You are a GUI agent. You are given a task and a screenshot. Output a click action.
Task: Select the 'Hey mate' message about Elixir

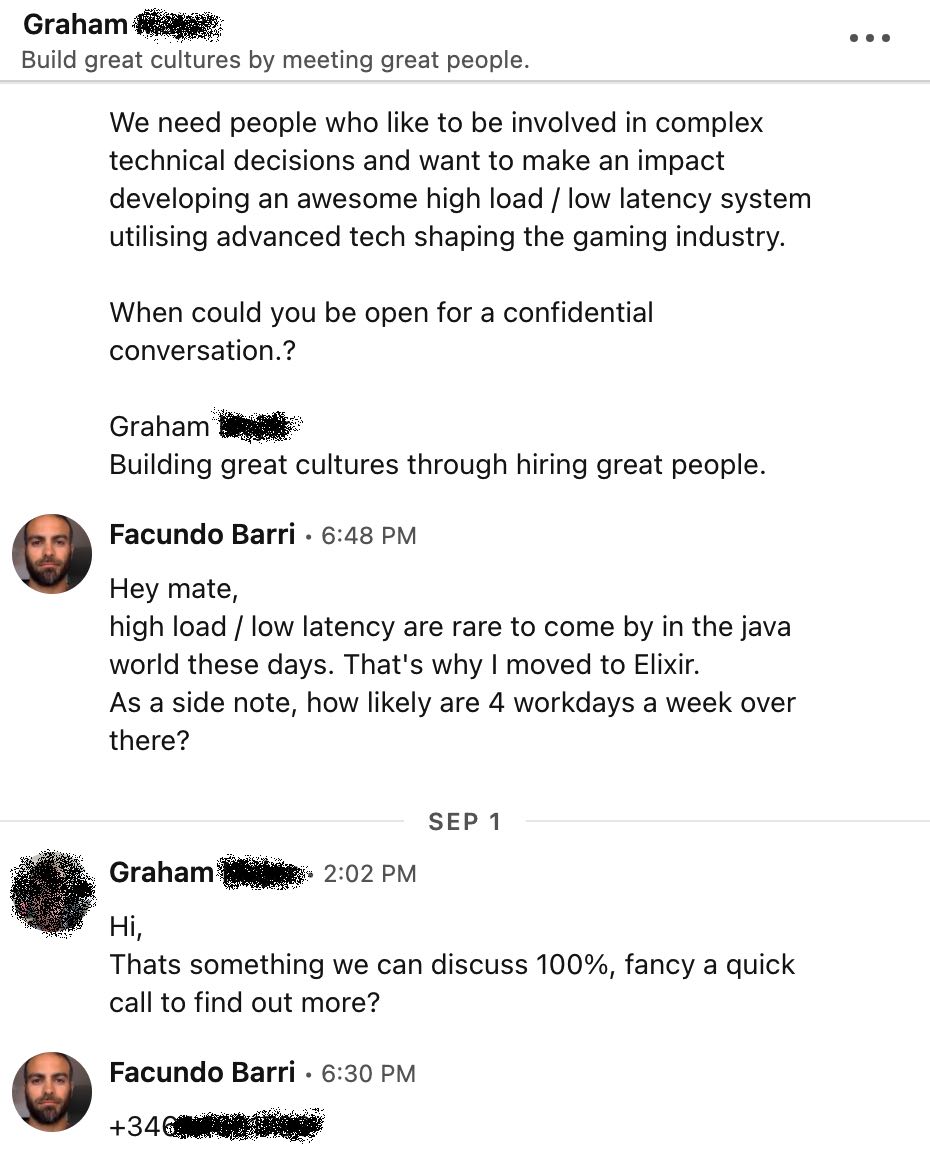coord(450,665)
